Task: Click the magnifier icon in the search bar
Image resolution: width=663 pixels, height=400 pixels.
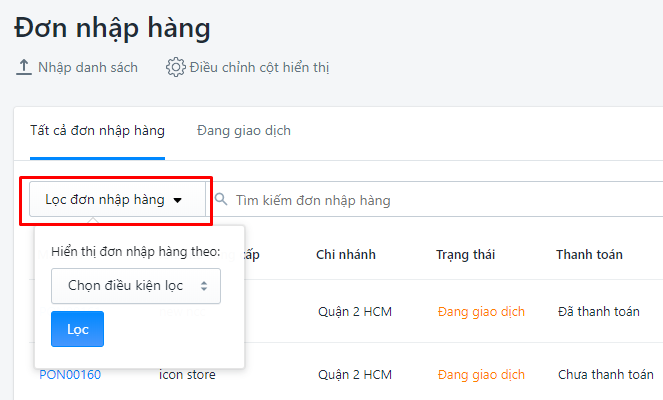Action: (221, 199)
